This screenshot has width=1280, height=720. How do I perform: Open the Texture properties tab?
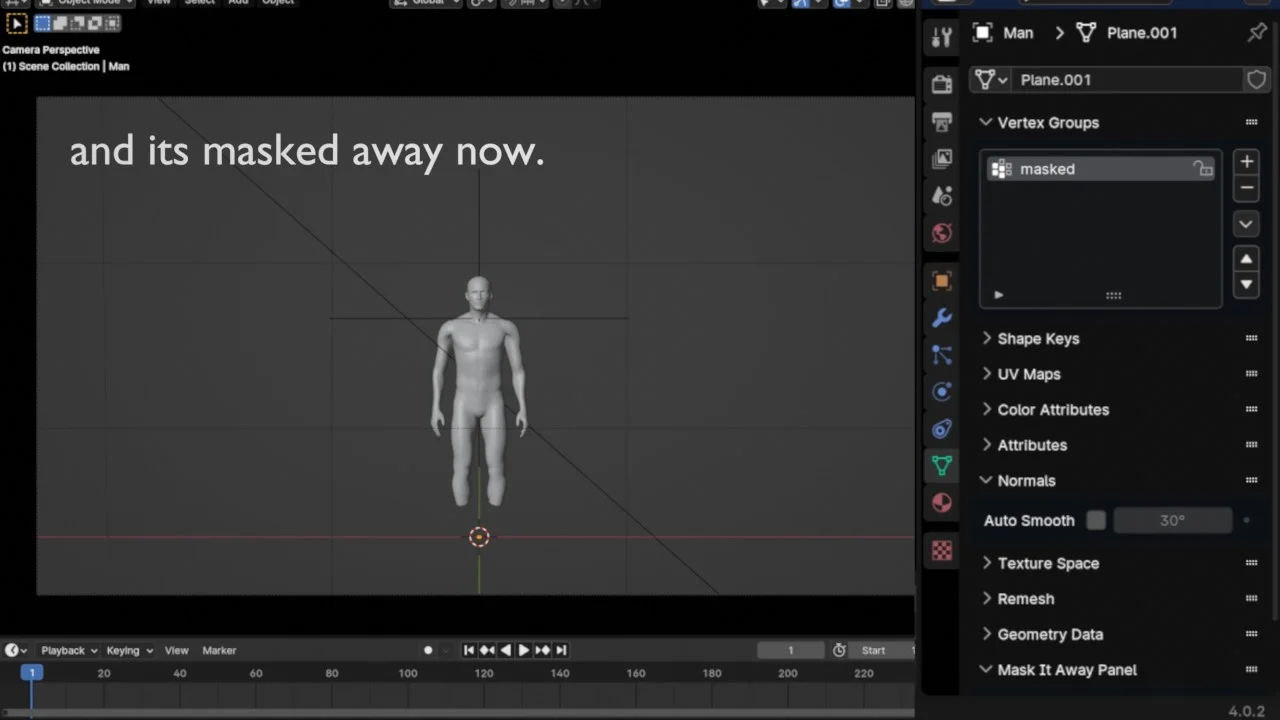point(941,550)
